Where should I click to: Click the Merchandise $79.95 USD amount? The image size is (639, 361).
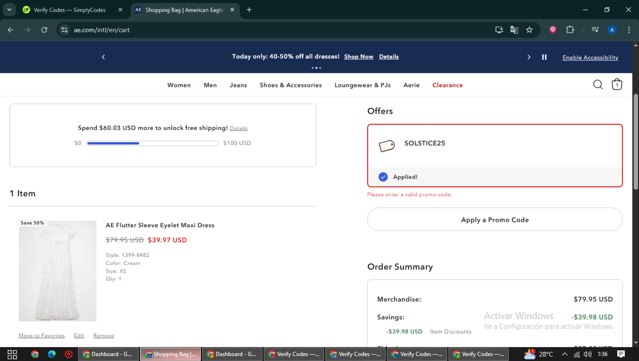(x=593, y=299)
